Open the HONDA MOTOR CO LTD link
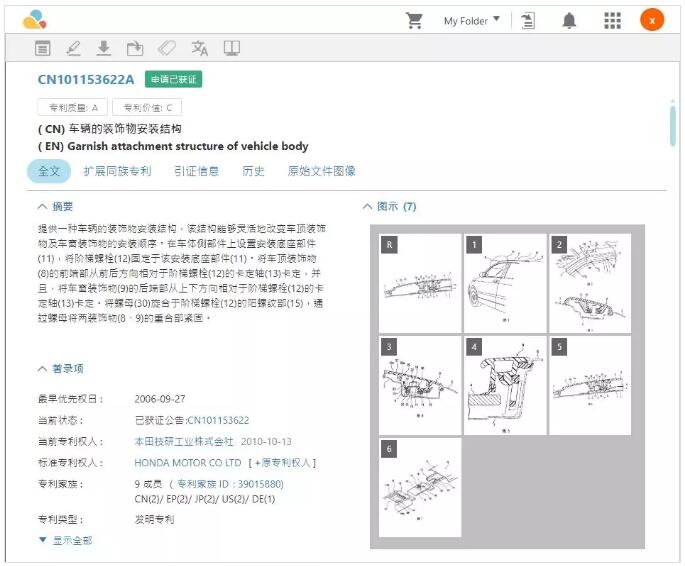 pos(188,463)
